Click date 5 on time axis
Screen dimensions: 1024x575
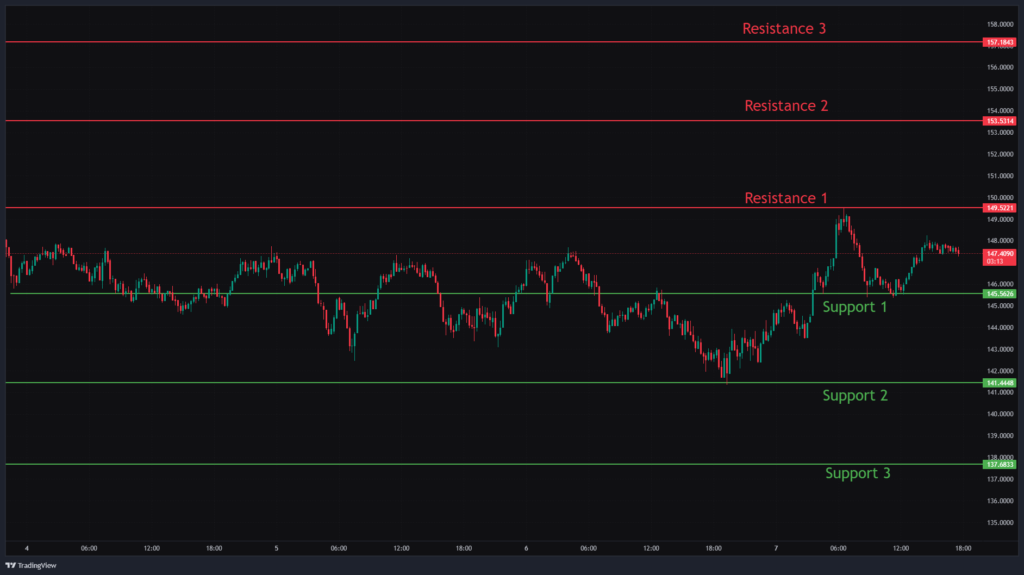276,548
